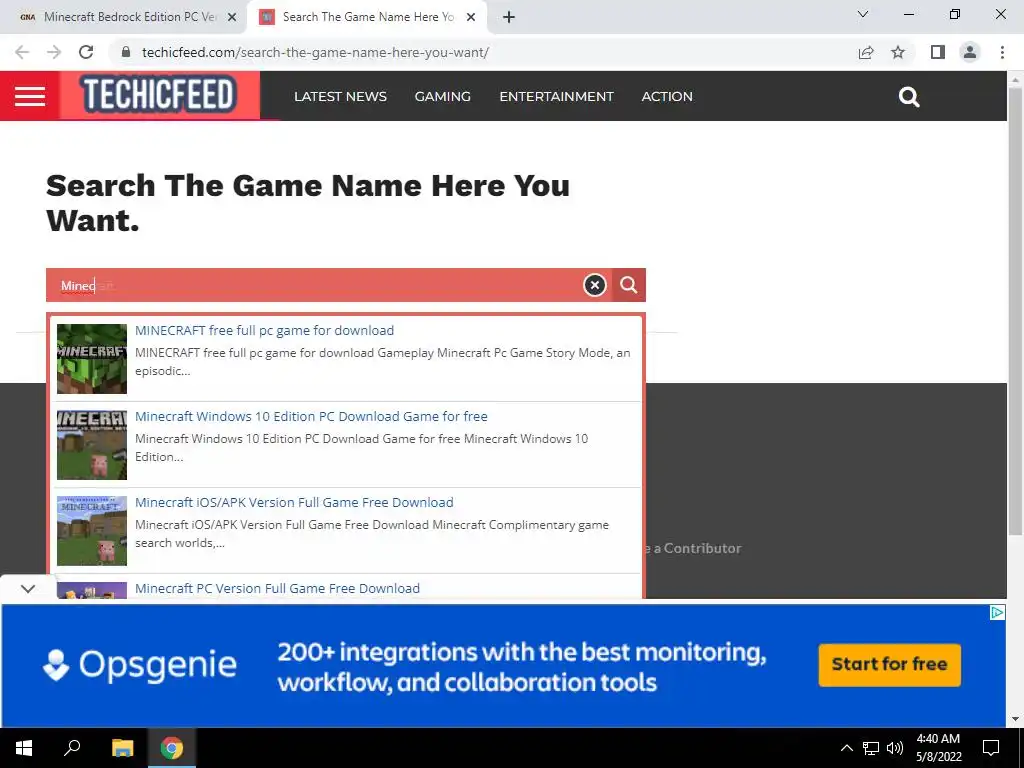Go forward in browser history
This screenshot has width=1024, height=768.
click(x=54, y=52)
